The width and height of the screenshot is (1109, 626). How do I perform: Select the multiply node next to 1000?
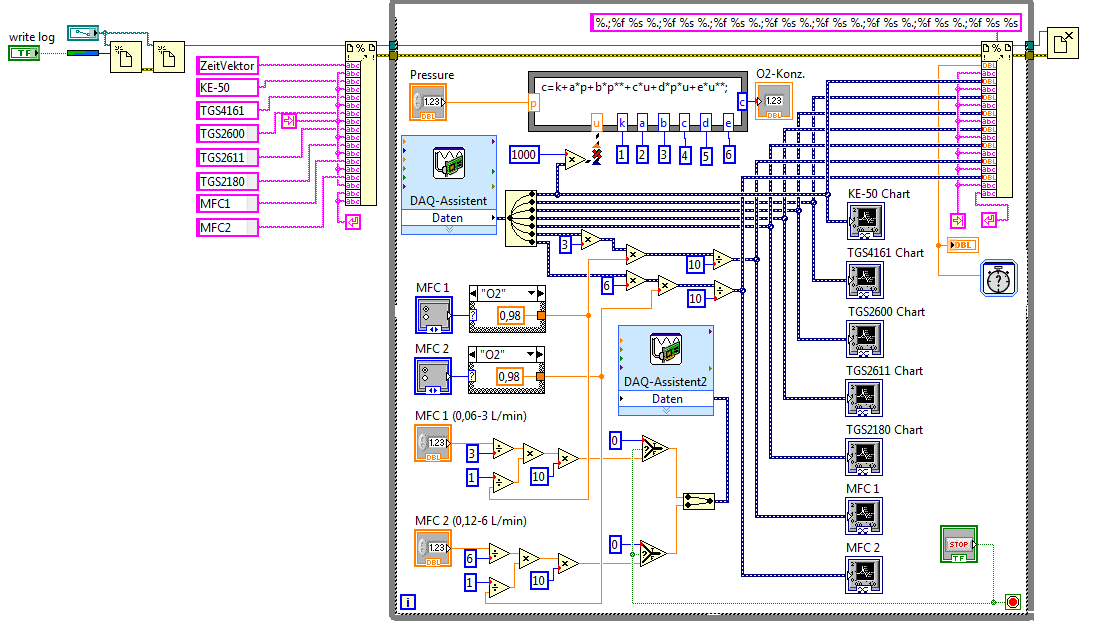pyautogui.click(x=575, y=160)
